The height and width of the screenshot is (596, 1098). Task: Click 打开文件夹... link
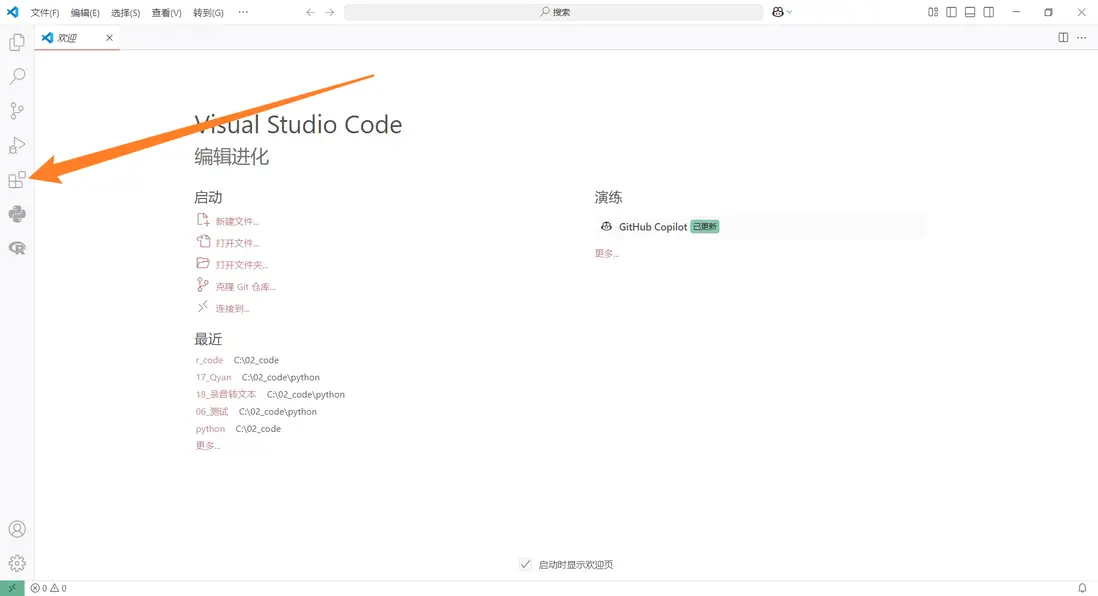242,265
